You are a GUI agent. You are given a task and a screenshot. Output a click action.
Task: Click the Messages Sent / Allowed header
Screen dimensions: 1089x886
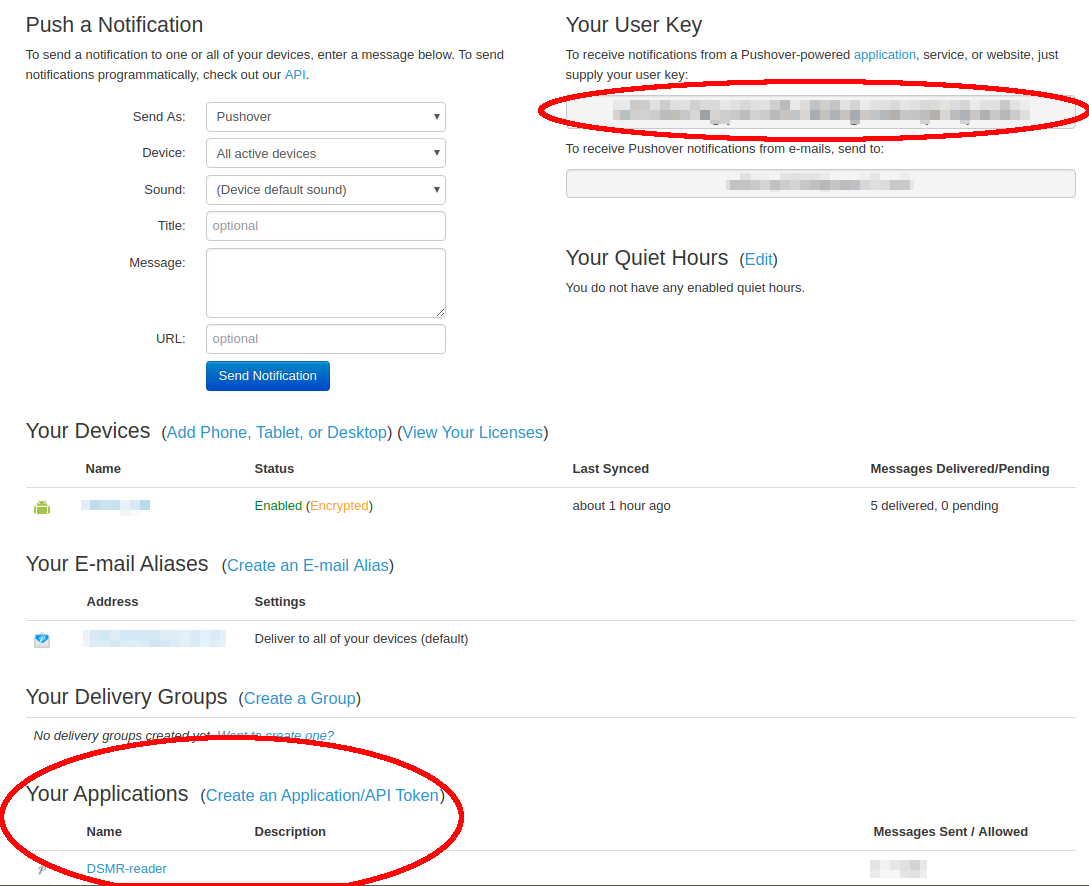(x=951, y=832)
